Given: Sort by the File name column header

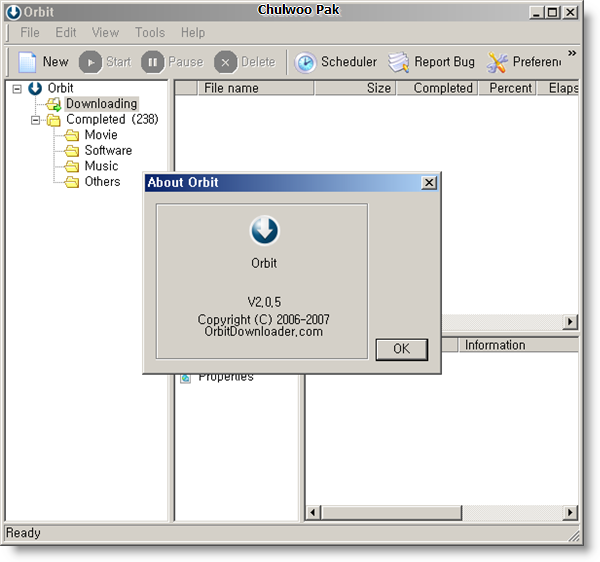Looking at the screenshot, I should click(231, 88).
